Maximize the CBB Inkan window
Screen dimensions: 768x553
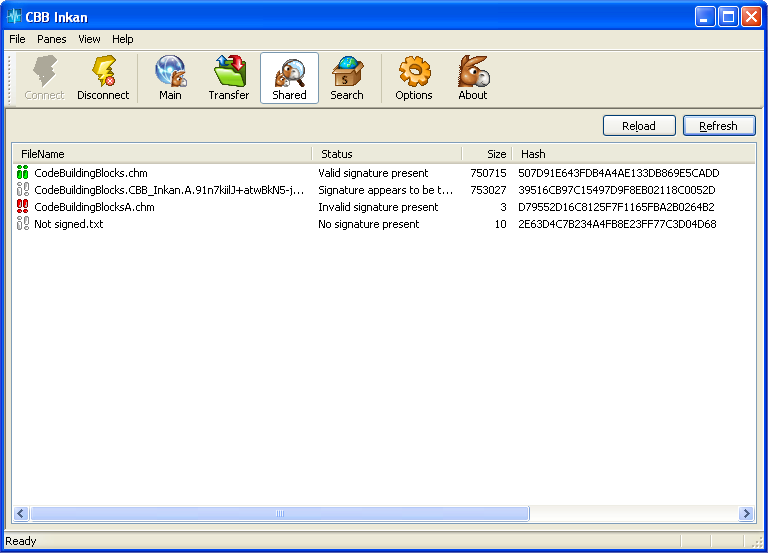tap(728, 17)
